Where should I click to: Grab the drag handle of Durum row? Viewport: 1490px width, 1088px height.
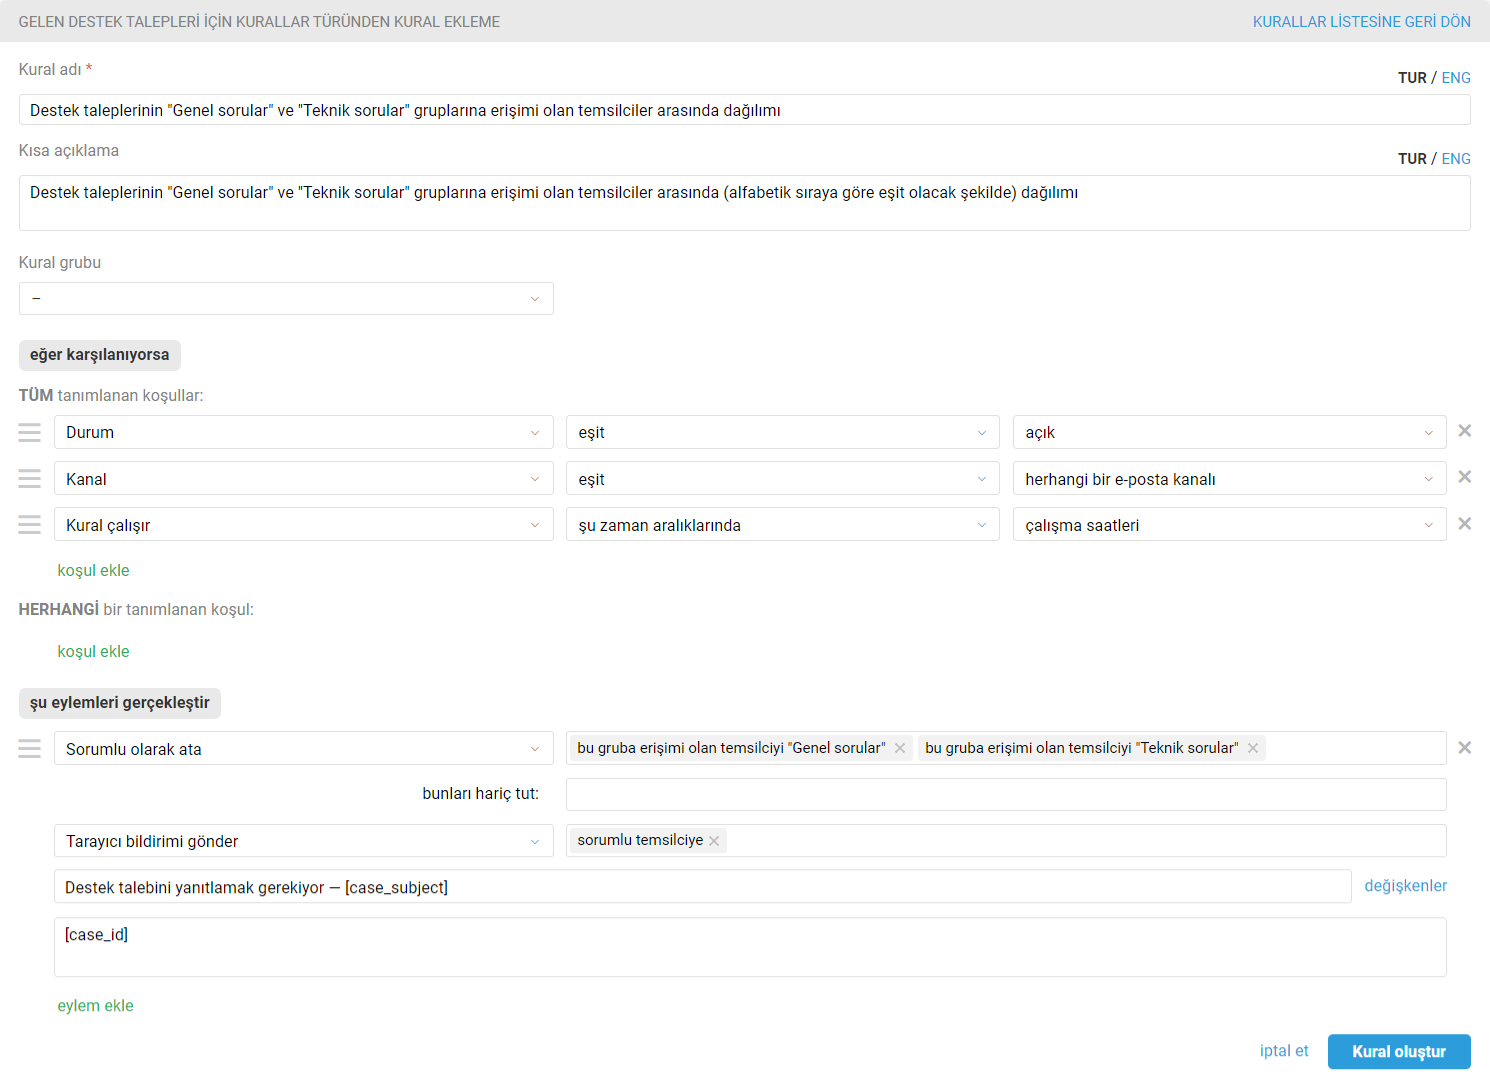tap(30, 432)
